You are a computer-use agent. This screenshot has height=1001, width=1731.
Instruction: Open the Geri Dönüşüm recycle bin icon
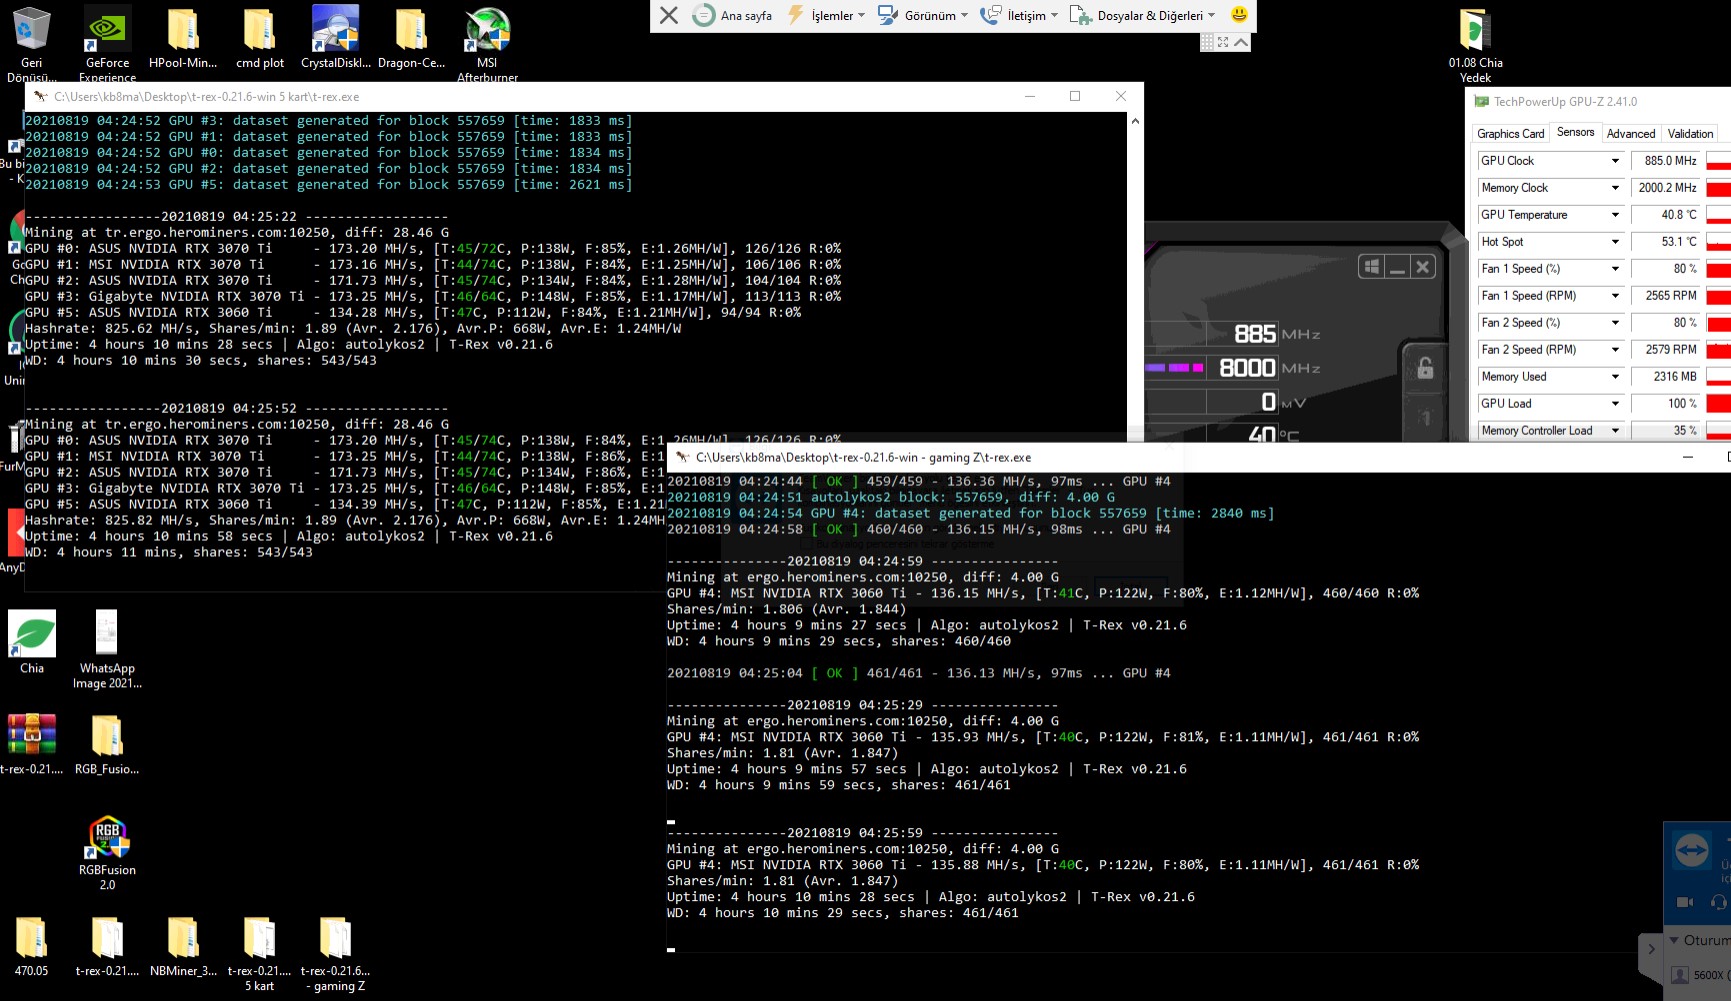tap(32, 42)
